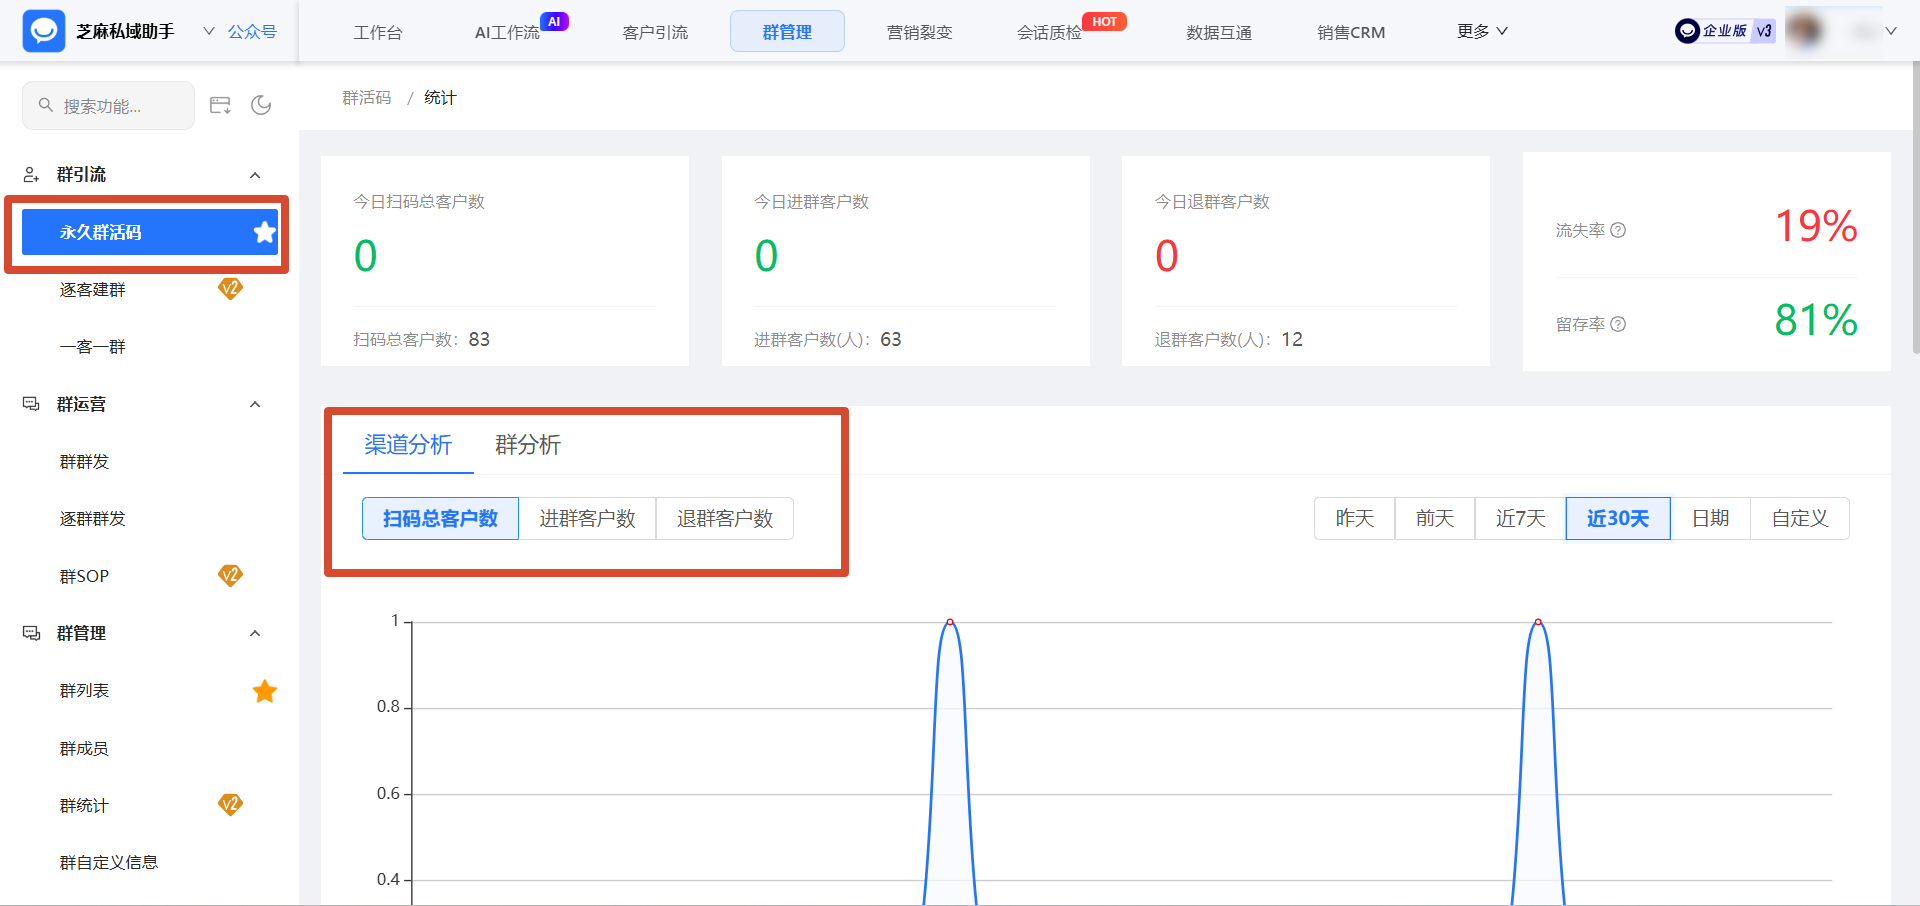Open the 工作台 top menu

(378, 32)
